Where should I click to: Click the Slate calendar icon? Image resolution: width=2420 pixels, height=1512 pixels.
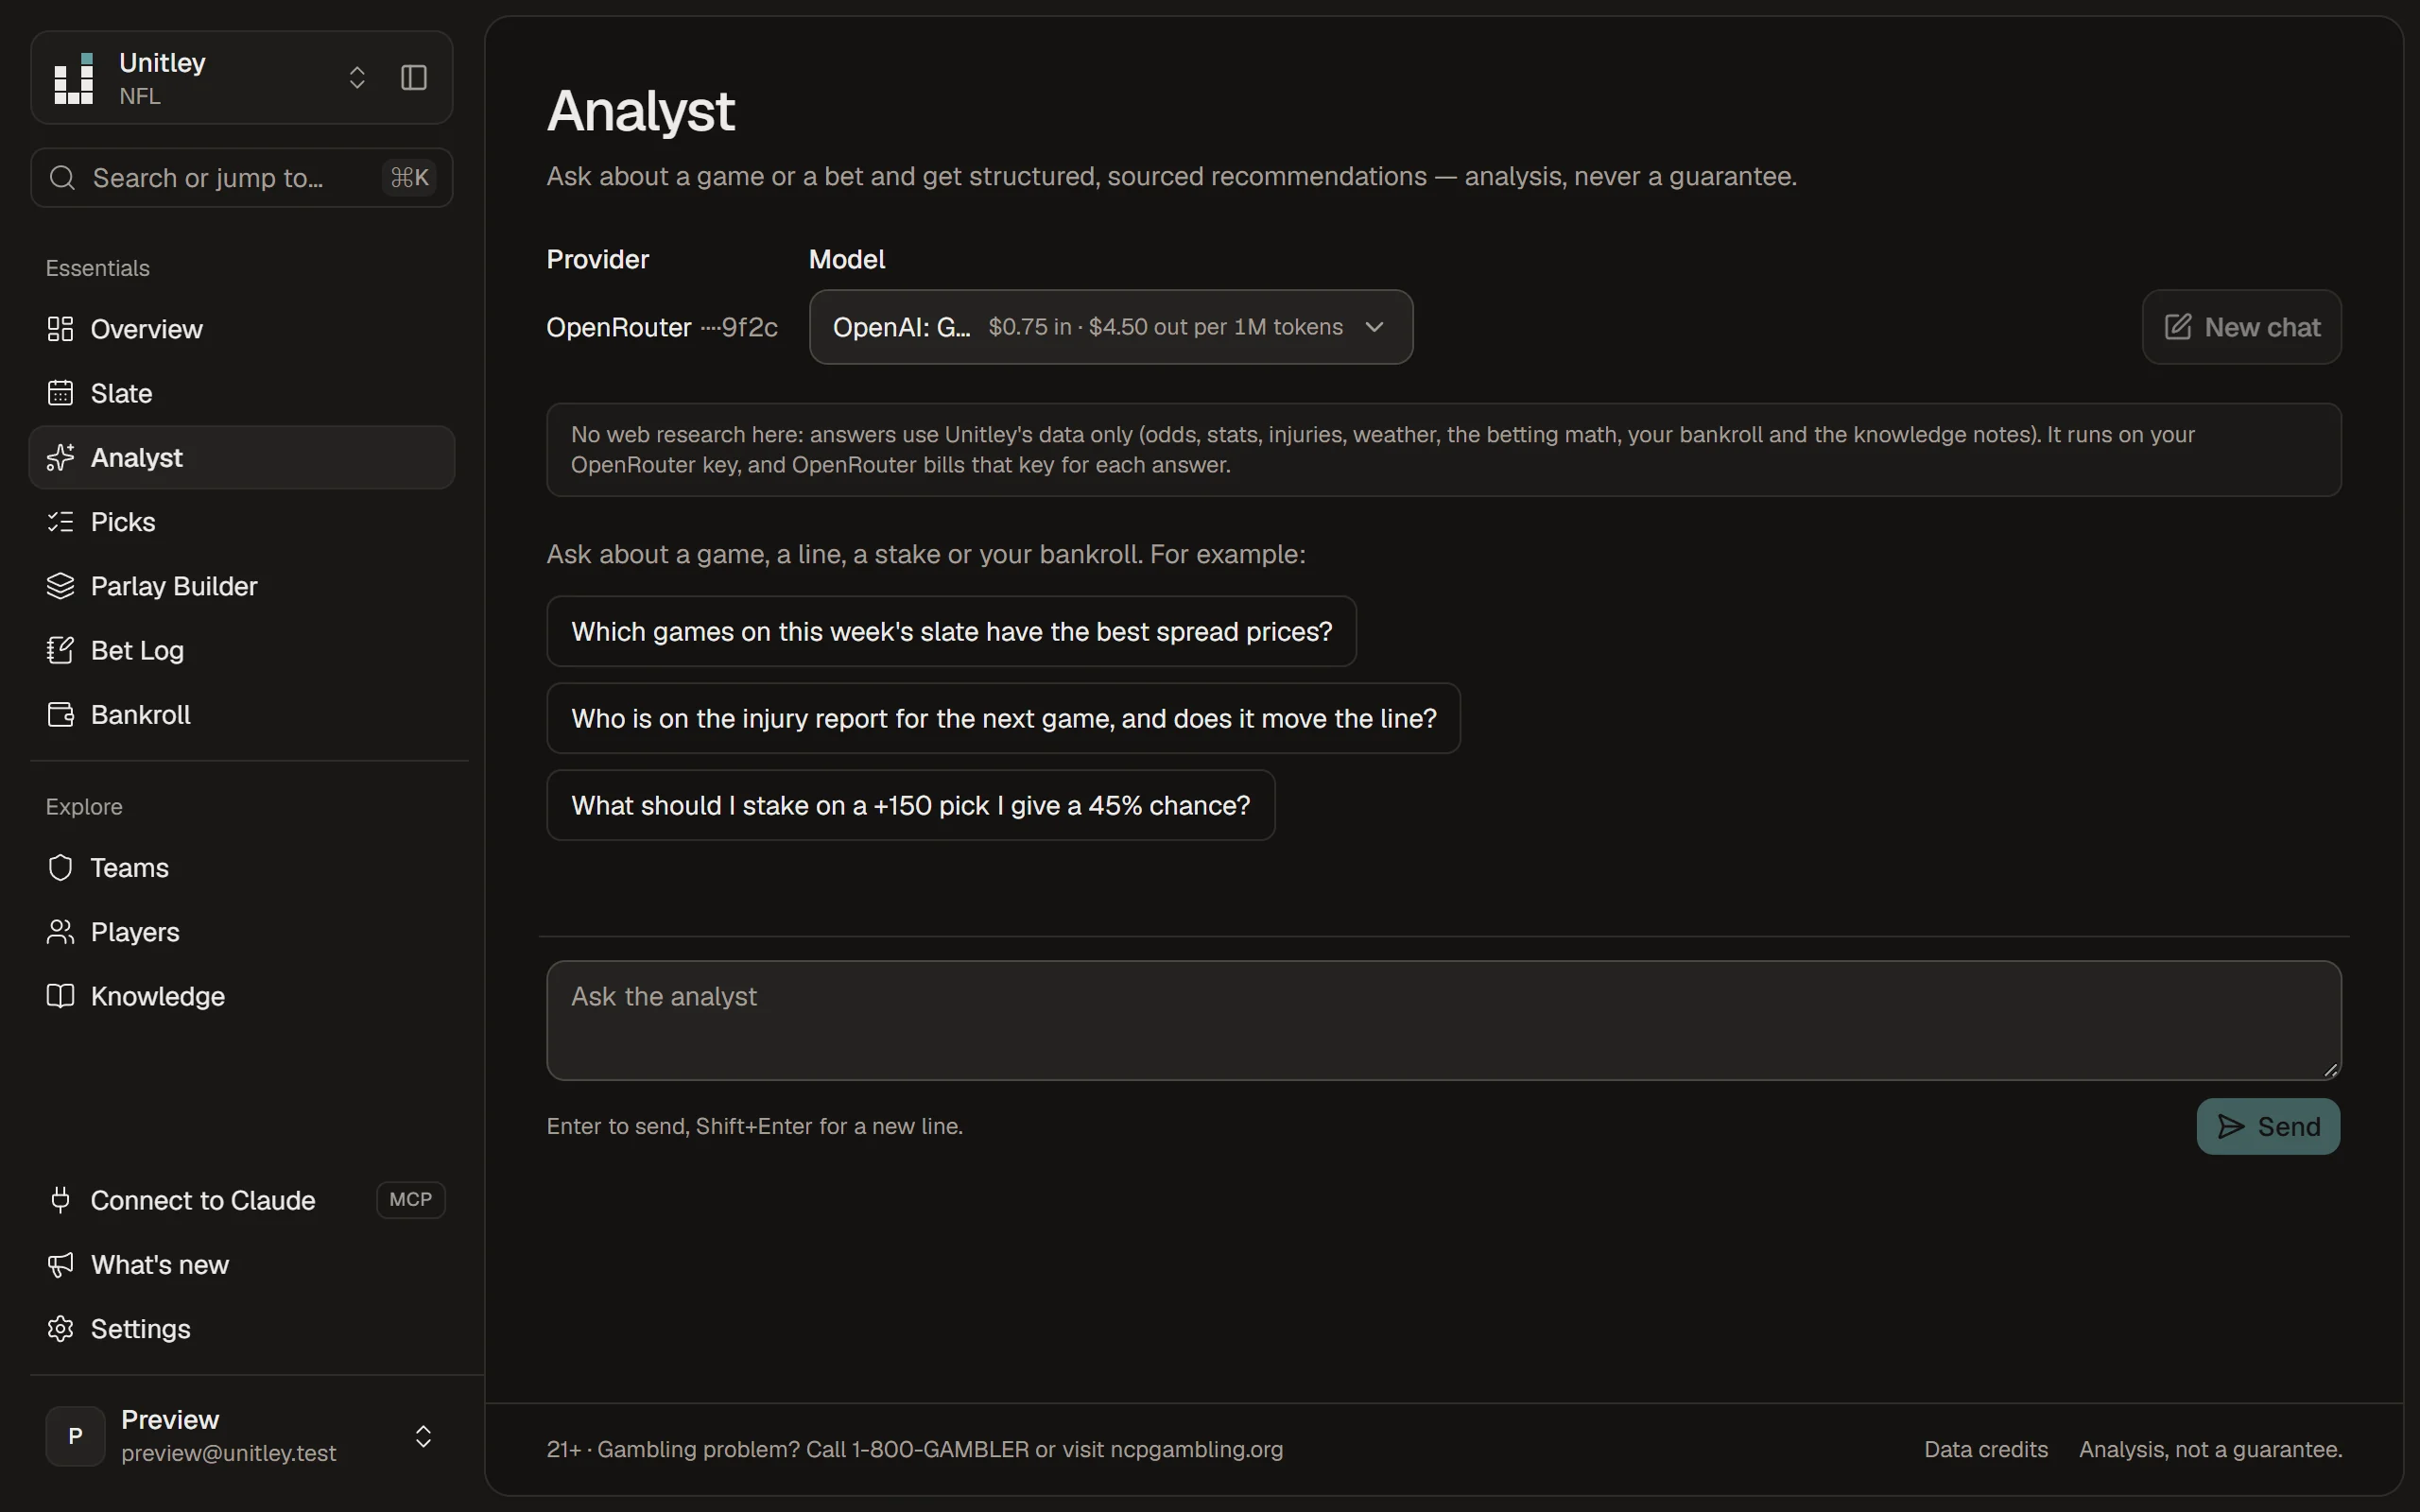point(60,393)
